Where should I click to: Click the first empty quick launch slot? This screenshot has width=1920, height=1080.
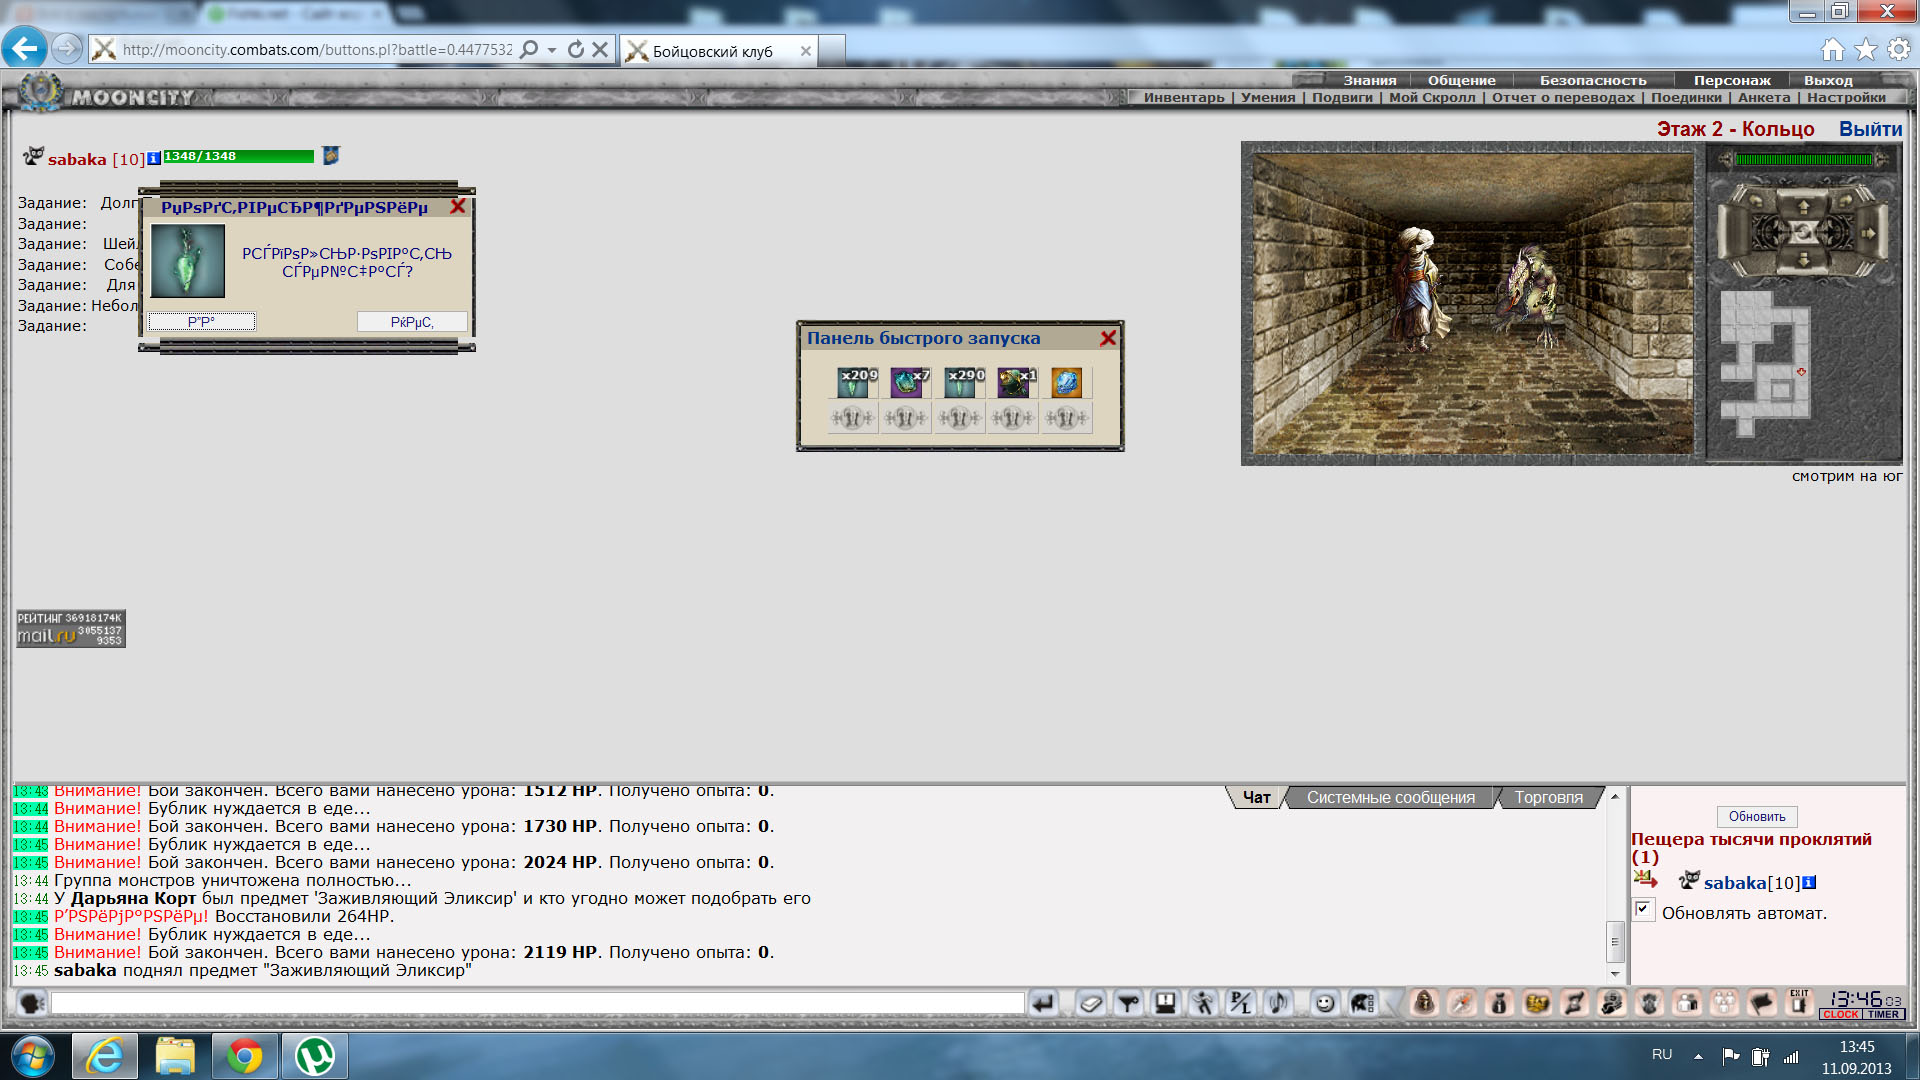pos(853,418)
